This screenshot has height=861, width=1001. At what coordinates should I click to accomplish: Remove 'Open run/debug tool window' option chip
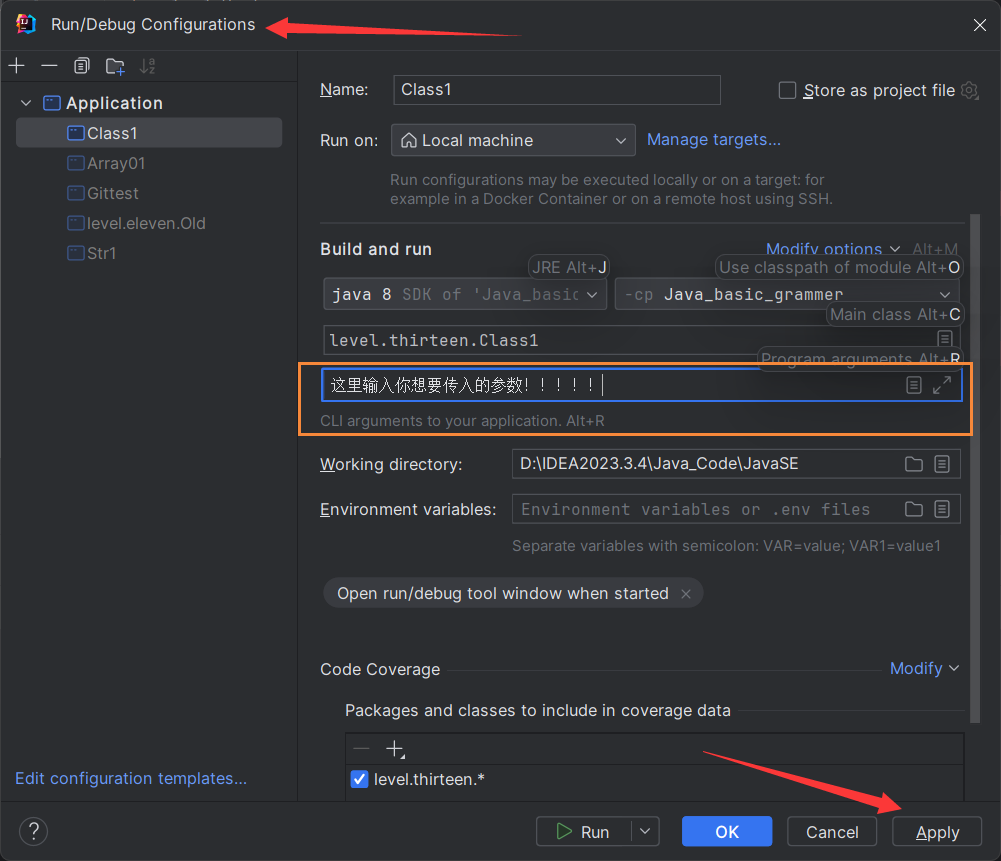pyautogui.click(x=686, y=594)
